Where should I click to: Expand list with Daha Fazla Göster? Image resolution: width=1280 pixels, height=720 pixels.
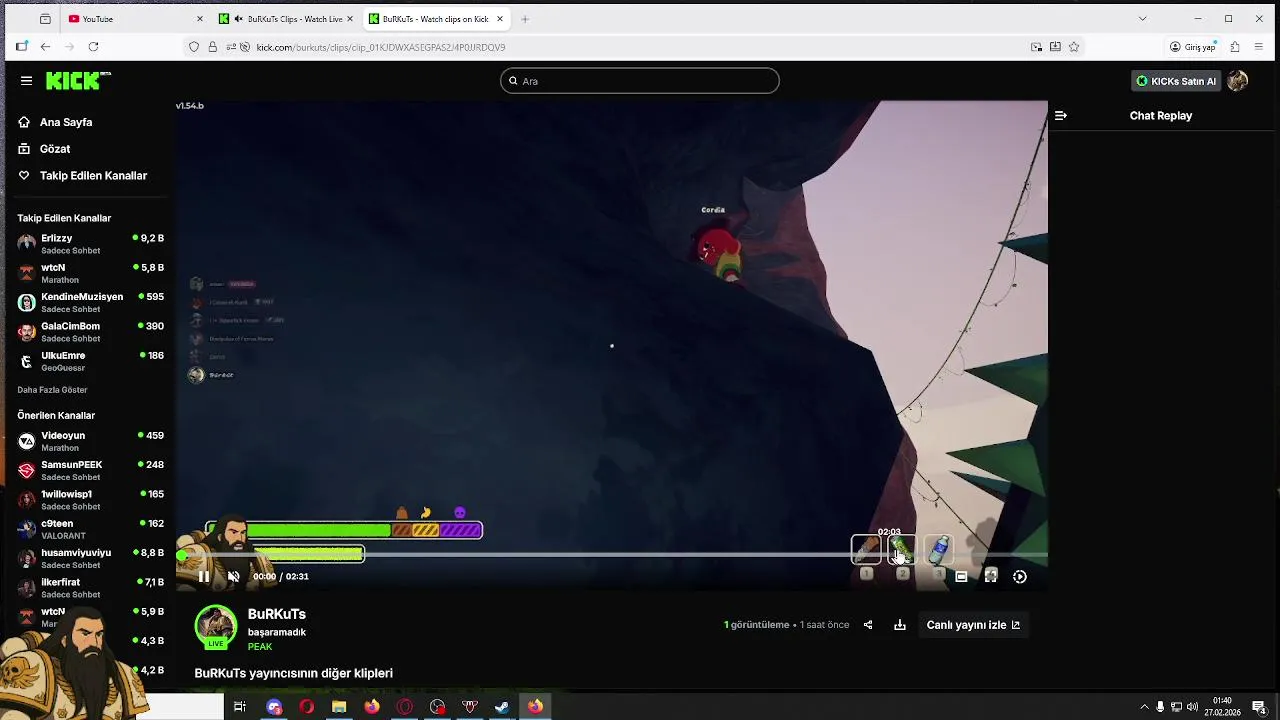pos(52,390)
